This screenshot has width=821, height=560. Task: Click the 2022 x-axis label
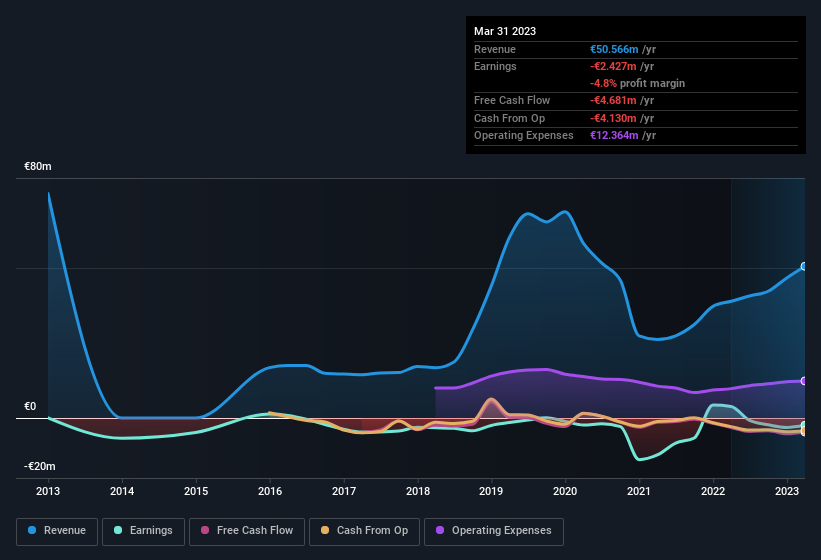(713, 491)
